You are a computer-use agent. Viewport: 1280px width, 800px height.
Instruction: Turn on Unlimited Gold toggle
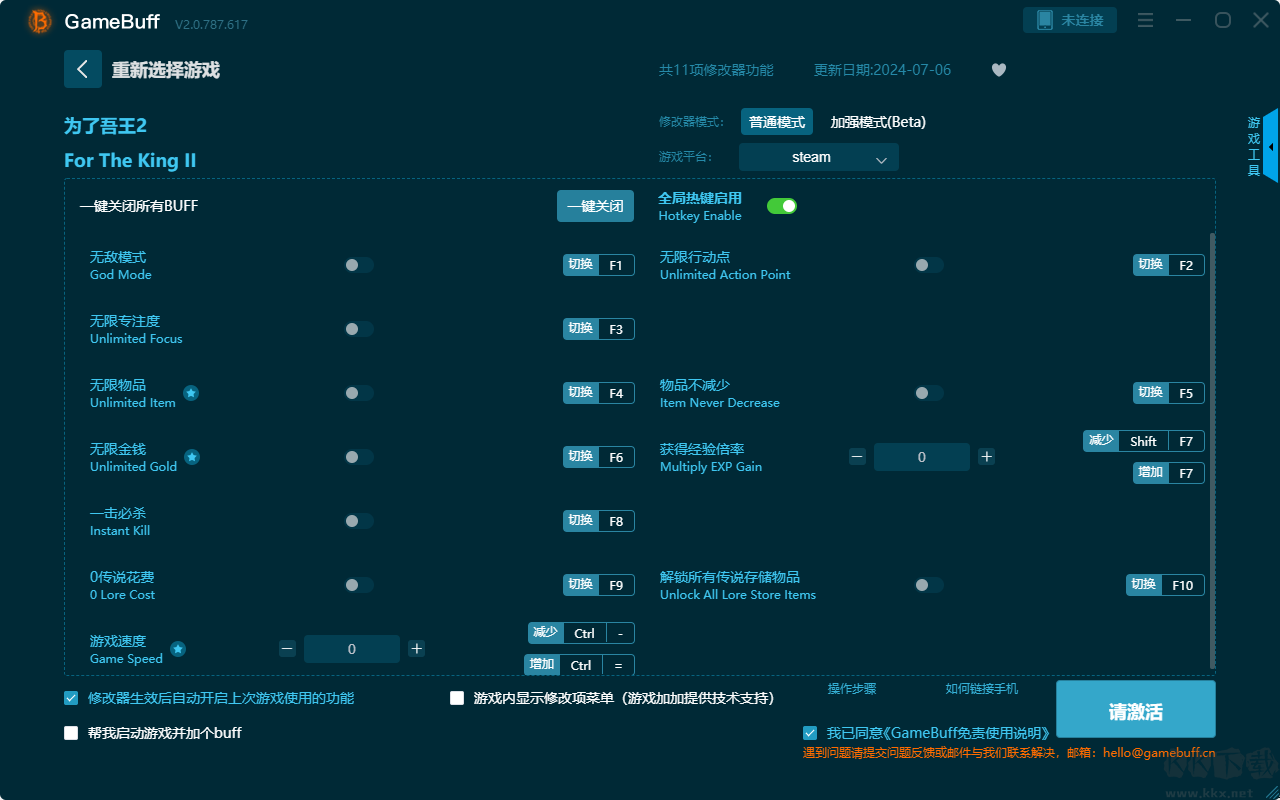pyautogui.click(x=359, y=457)
